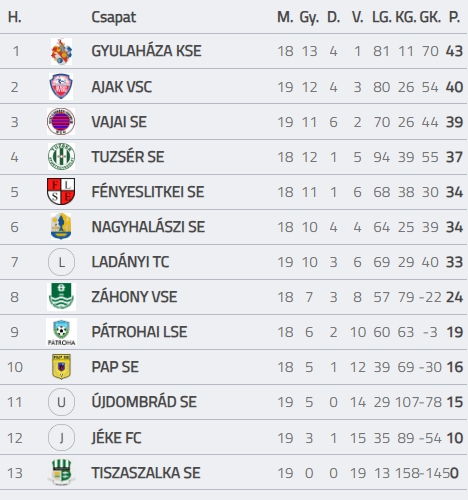The height and width of the screenshot is (500, 468).
Task: Click the GK. goal difference header
Action: pyautogui.click(x=430, y=17)
